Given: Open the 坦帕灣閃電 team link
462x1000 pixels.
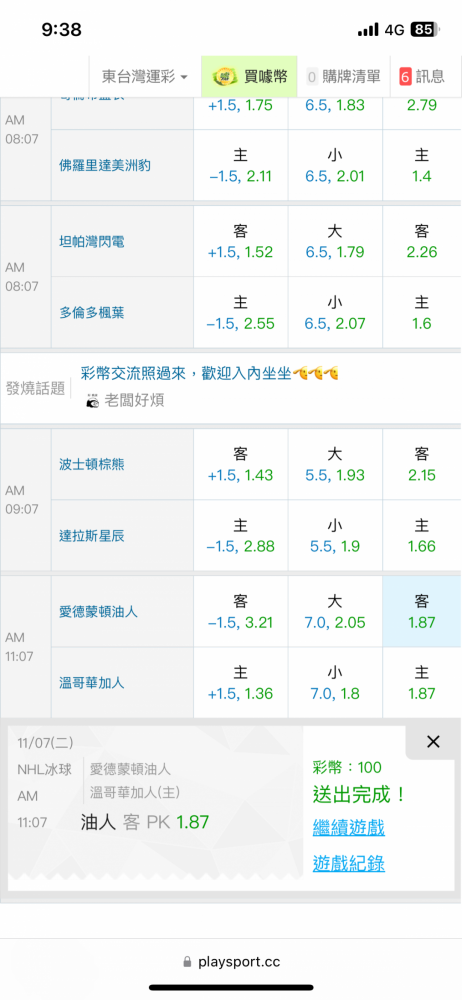Looking at the screenshot, I should pos(91,242).
